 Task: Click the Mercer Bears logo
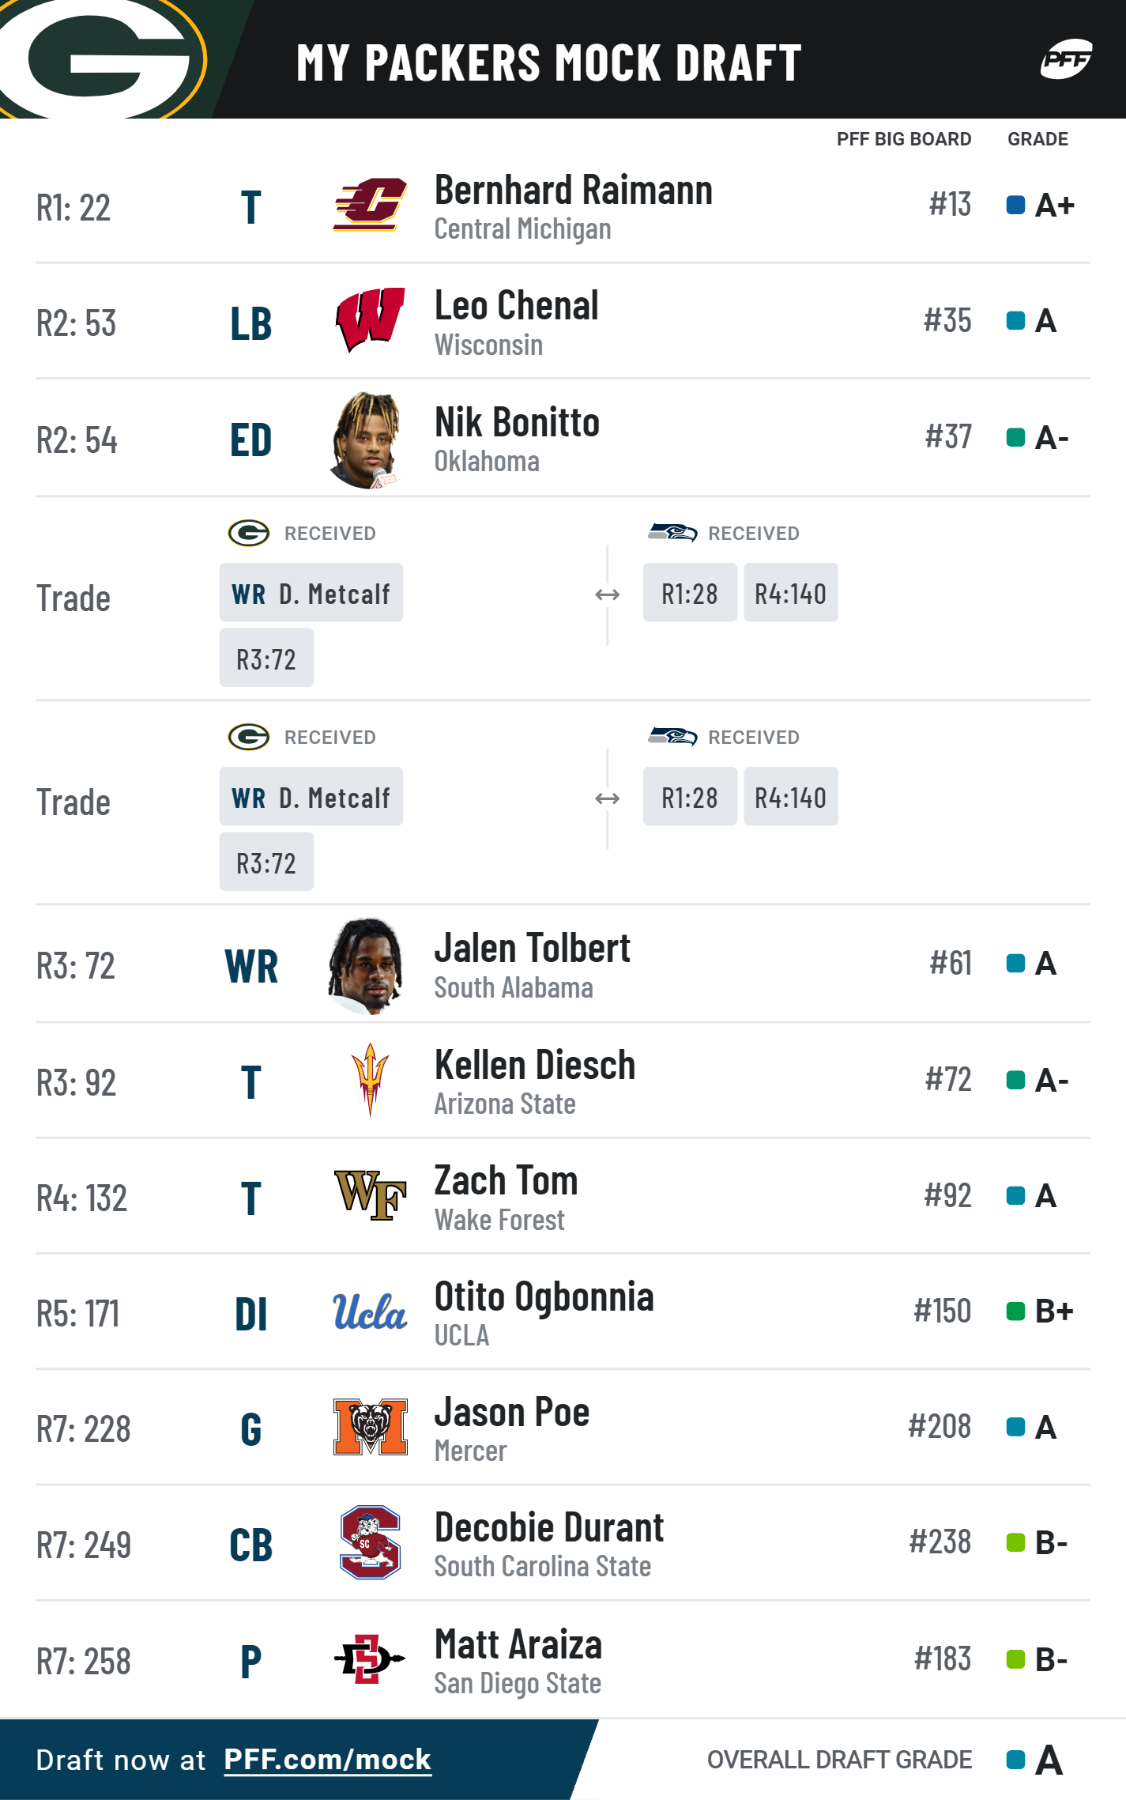point(370,1427)
